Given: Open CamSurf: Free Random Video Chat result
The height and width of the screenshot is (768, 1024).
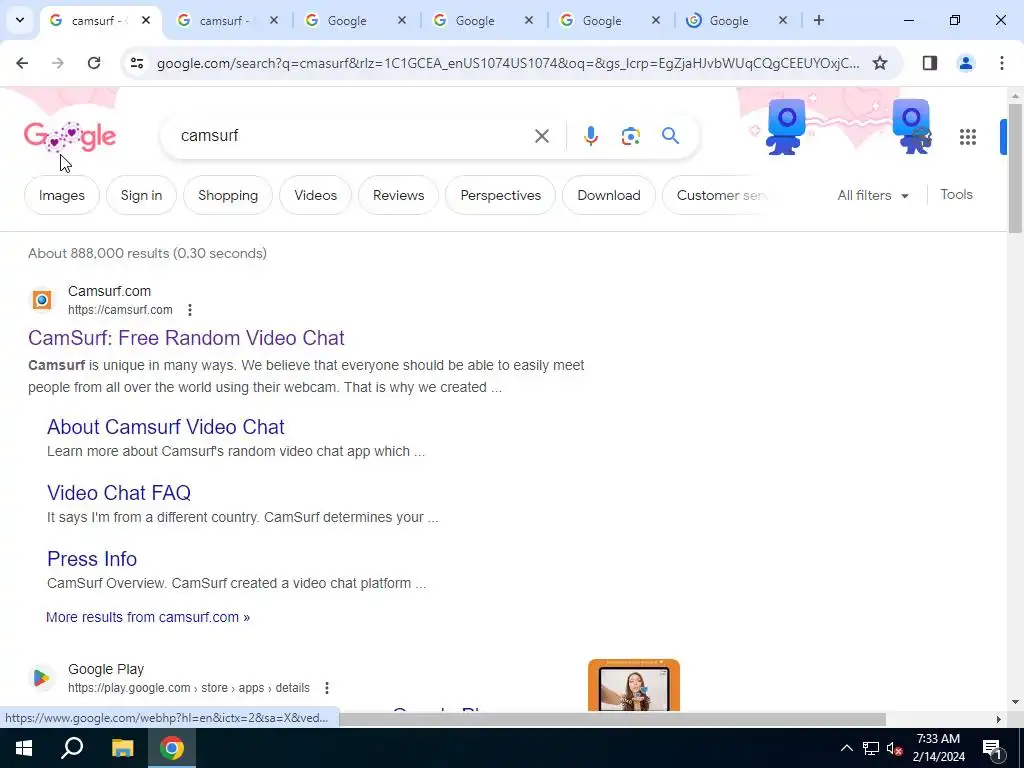Looking at the screenshot, I should (x=186, y=338).
